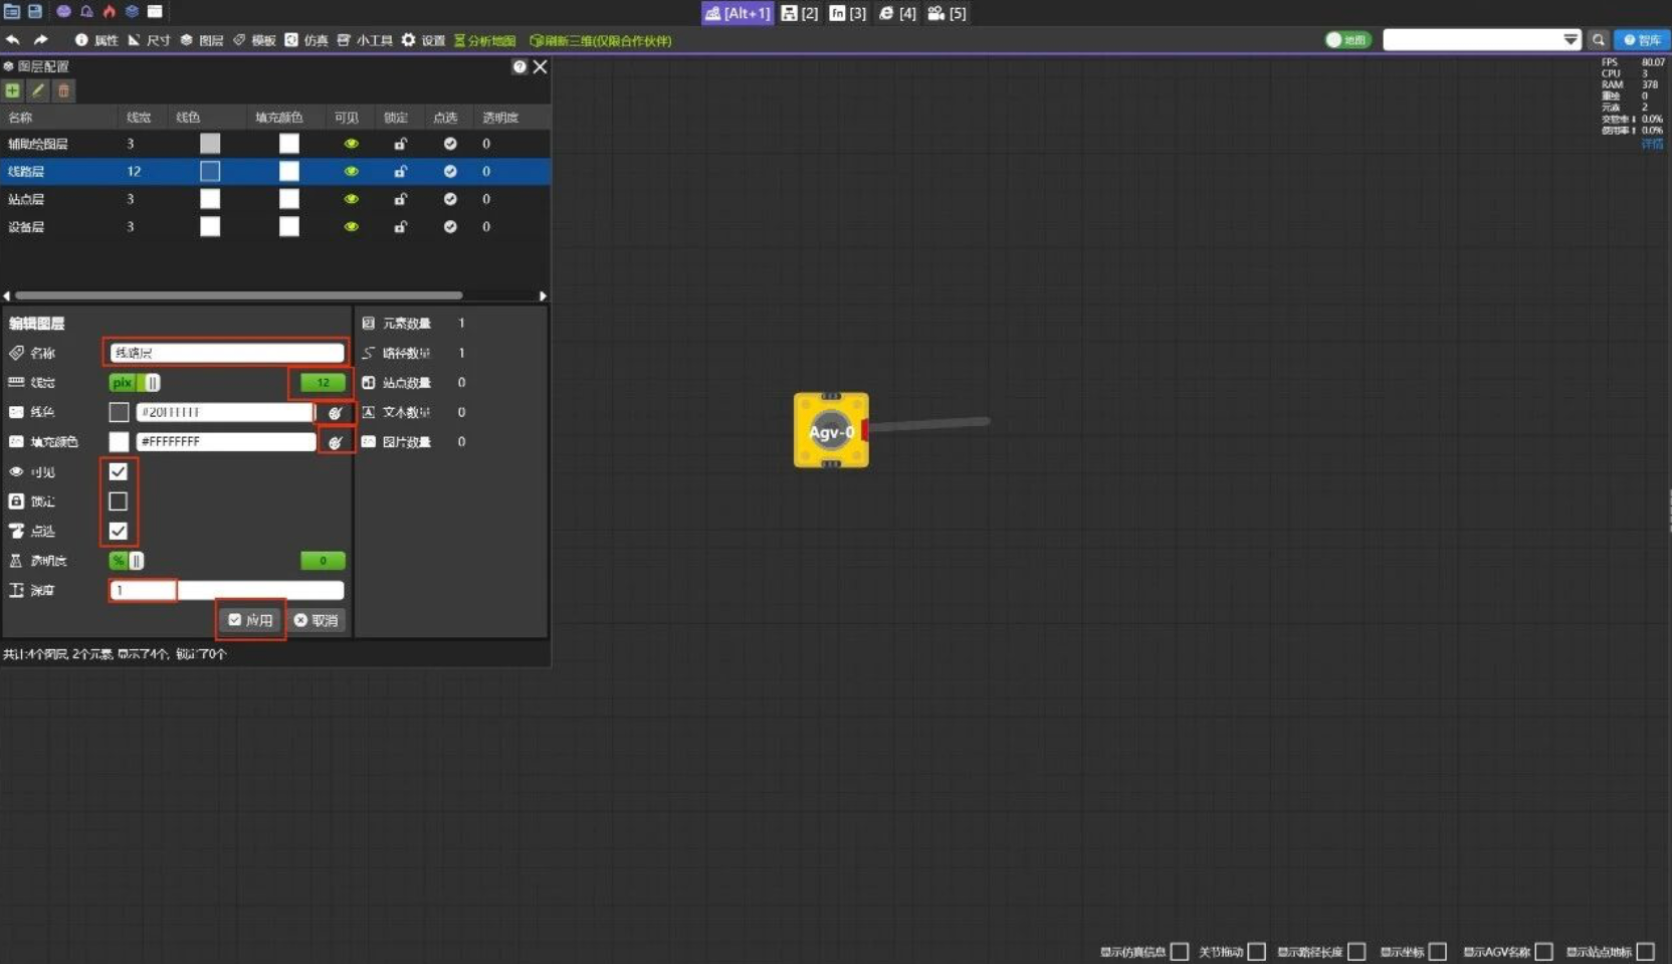The width and height of the screenshot is (1672, 964).
Task: Open color picker for 线色 field
Action: coord(335,412)
